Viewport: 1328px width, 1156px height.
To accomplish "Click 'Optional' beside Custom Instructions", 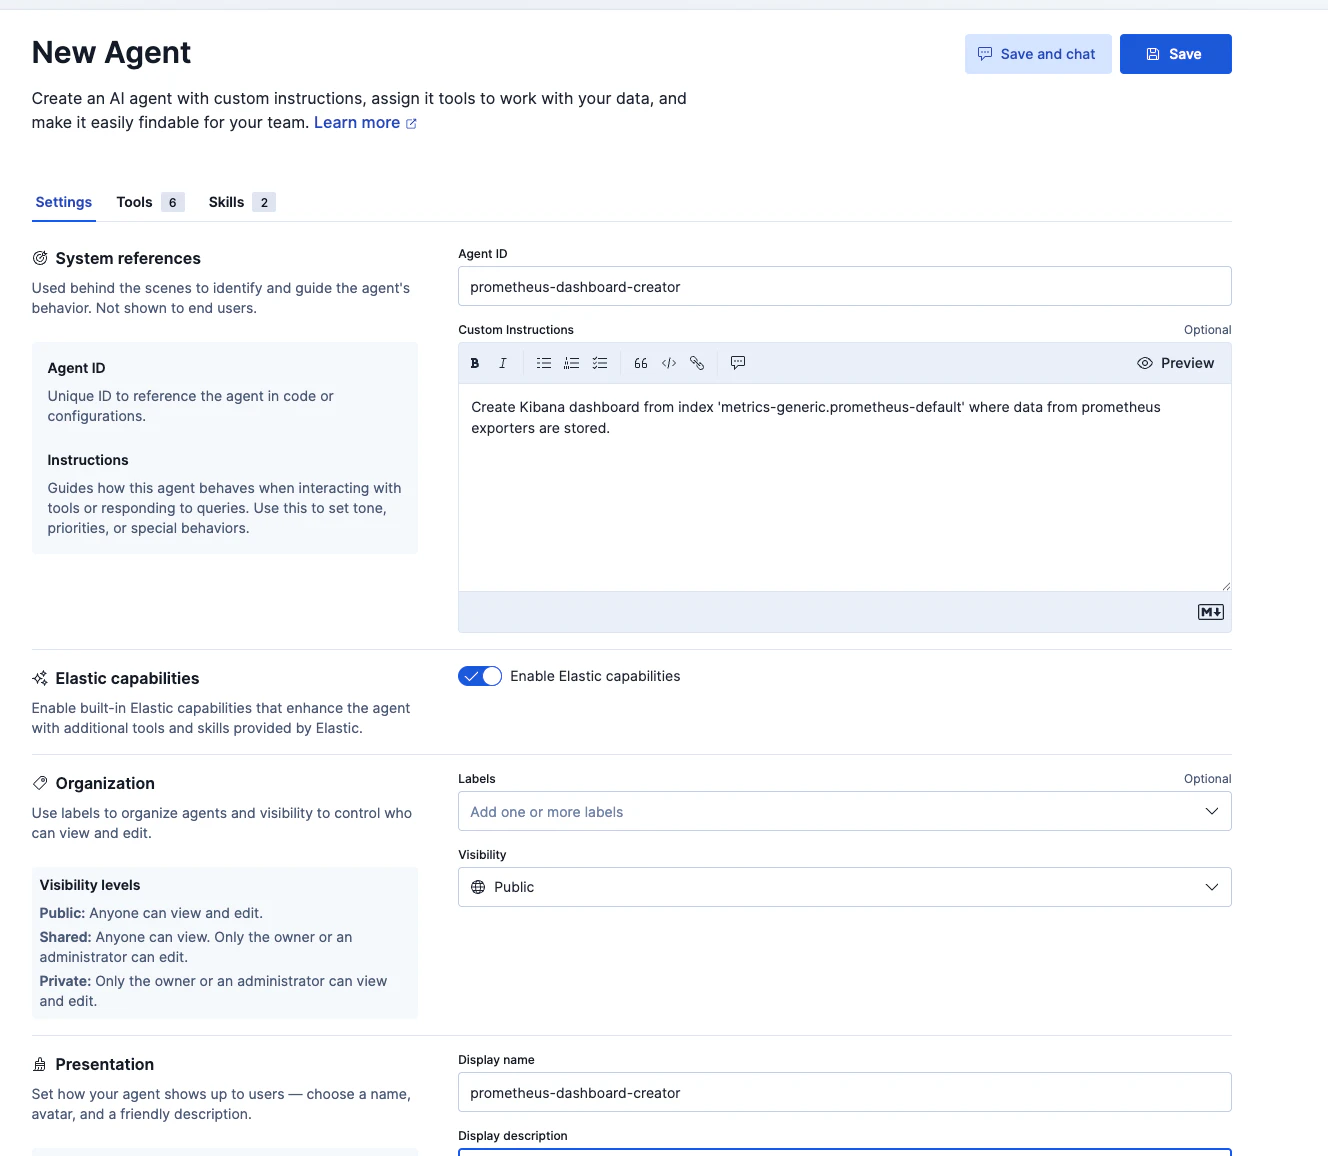I will pyautogui.click(x=1208, y=330).
